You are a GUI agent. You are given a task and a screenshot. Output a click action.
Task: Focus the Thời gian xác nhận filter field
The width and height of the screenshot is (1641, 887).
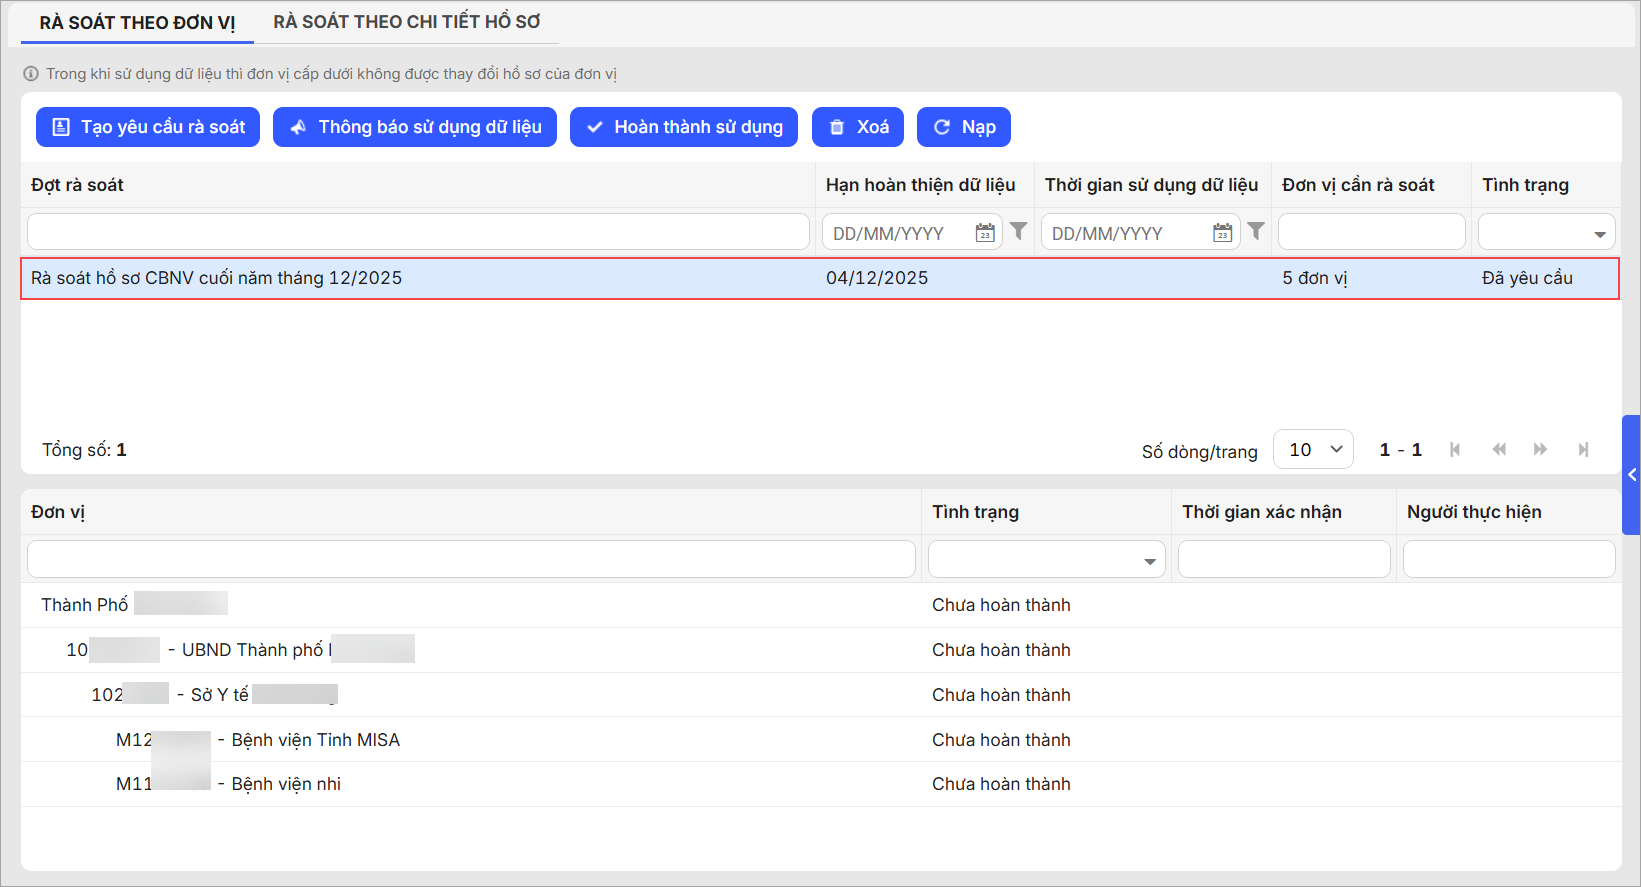coord(1284,559)
